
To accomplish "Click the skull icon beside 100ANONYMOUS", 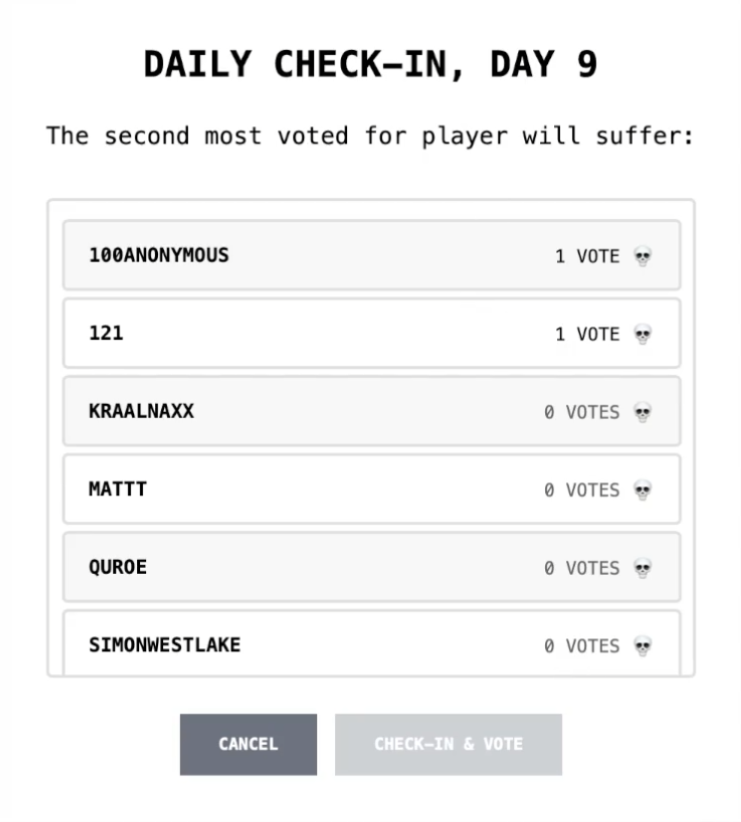I will point(643,256).
